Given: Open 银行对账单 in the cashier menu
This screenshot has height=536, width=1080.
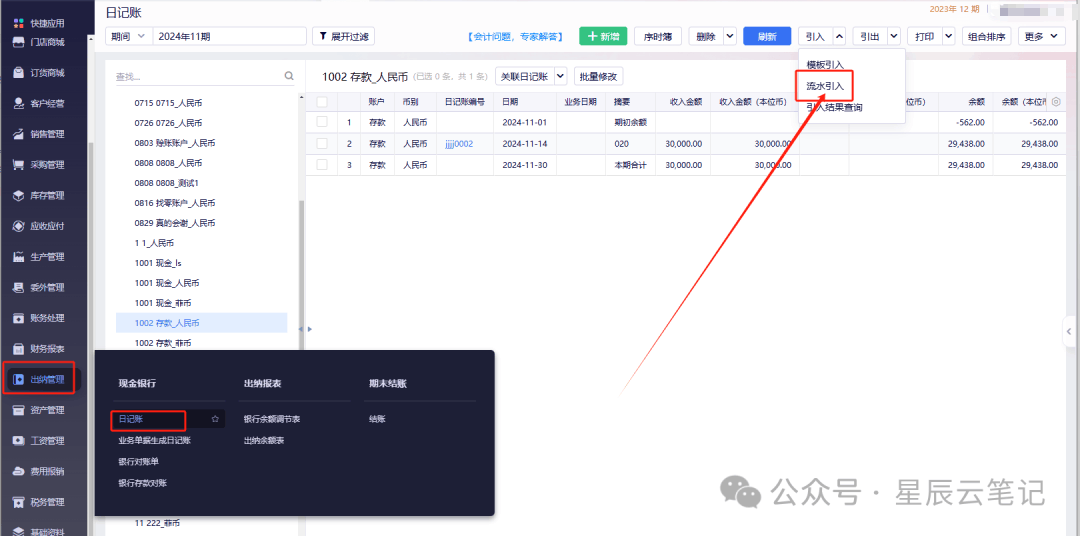Looking at the screenshot, I should pyautogui.click(x=139, y=461).
